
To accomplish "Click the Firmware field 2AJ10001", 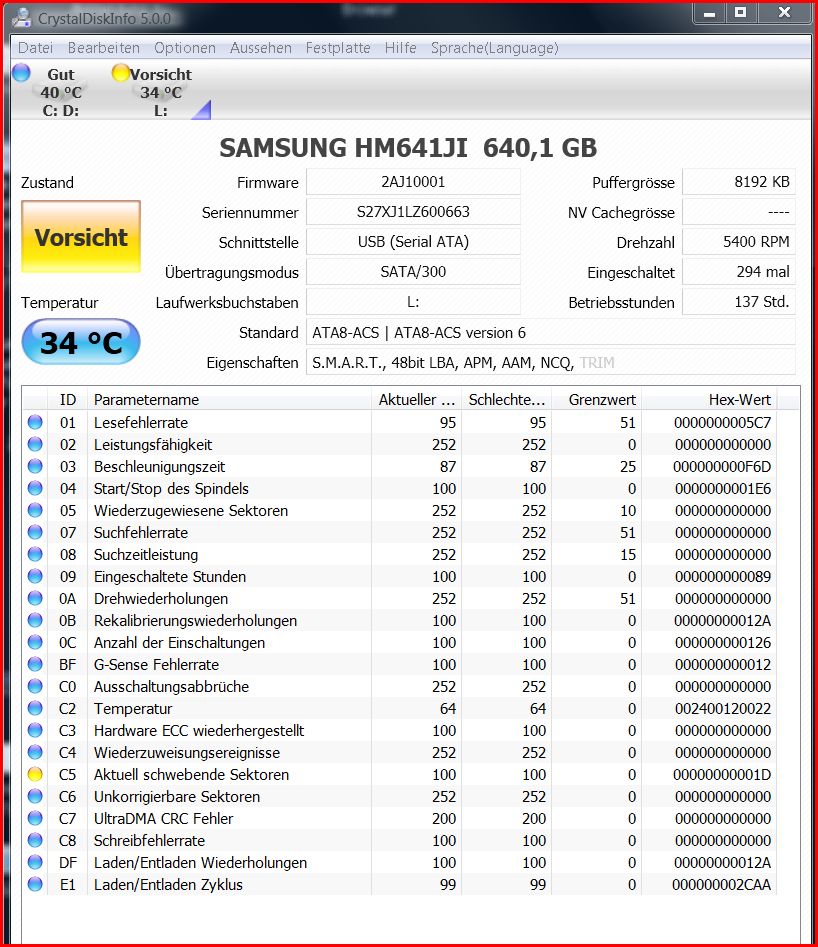I will [413, 182].
